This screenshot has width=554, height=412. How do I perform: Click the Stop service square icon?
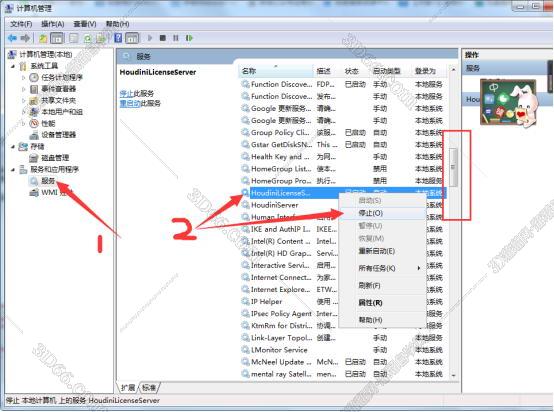[163, 38]
